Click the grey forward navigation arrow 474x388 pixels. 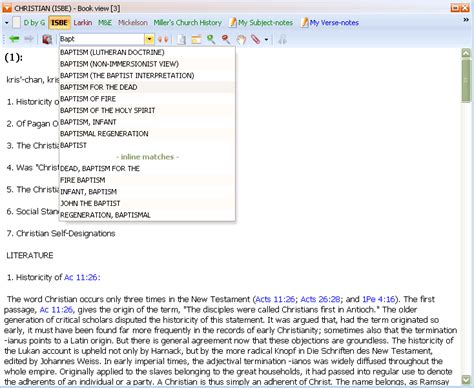29,39
